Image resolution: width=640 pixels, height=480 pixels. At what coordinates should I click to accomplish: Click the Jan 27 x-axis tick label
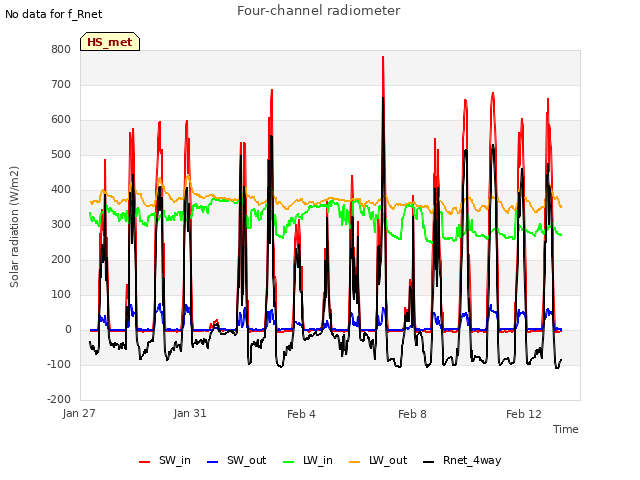(x=79, y=413)
